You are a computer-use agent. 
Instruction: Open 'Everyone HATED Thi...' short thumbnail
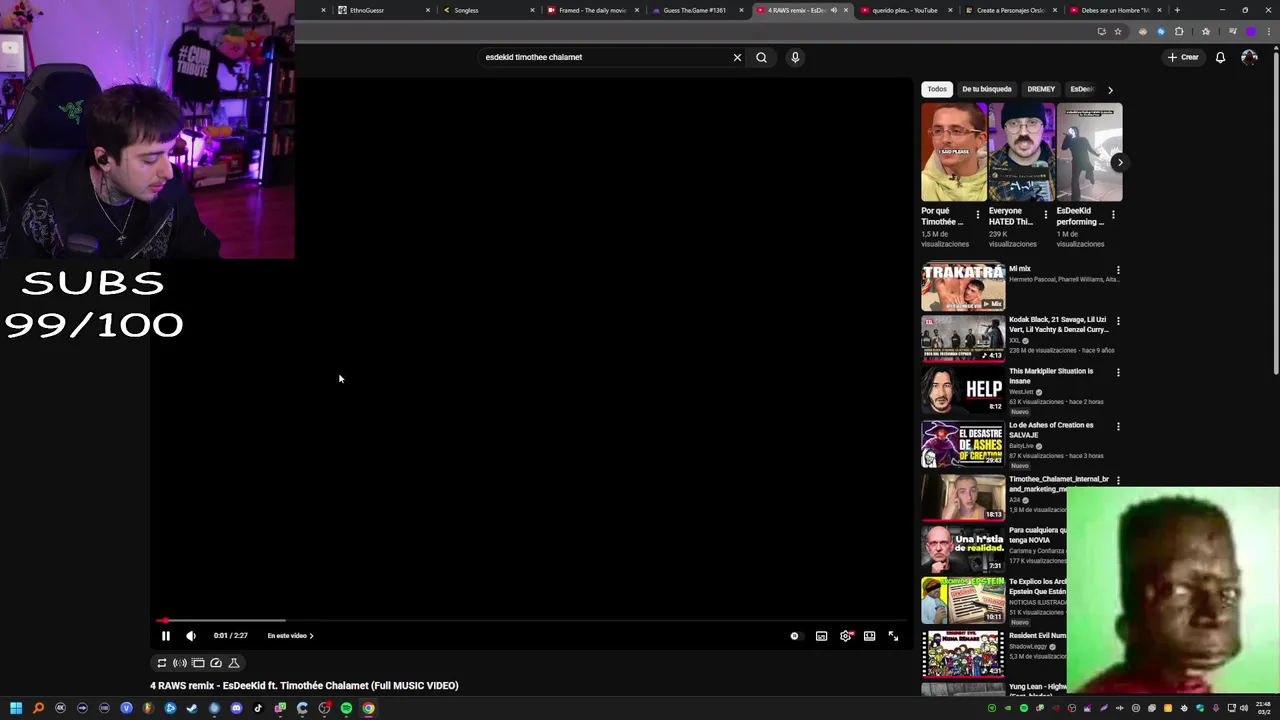pos(1022,152)
